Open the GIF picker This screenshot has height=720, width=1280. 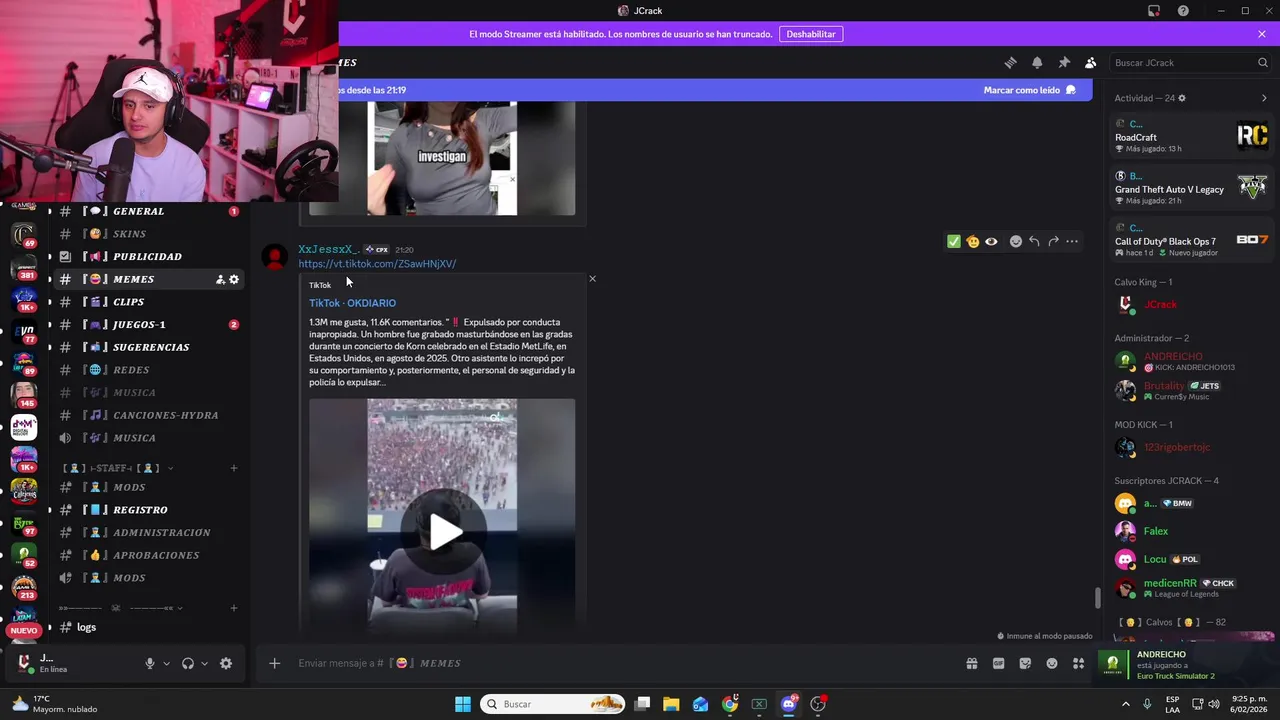[x=998, y=663]
